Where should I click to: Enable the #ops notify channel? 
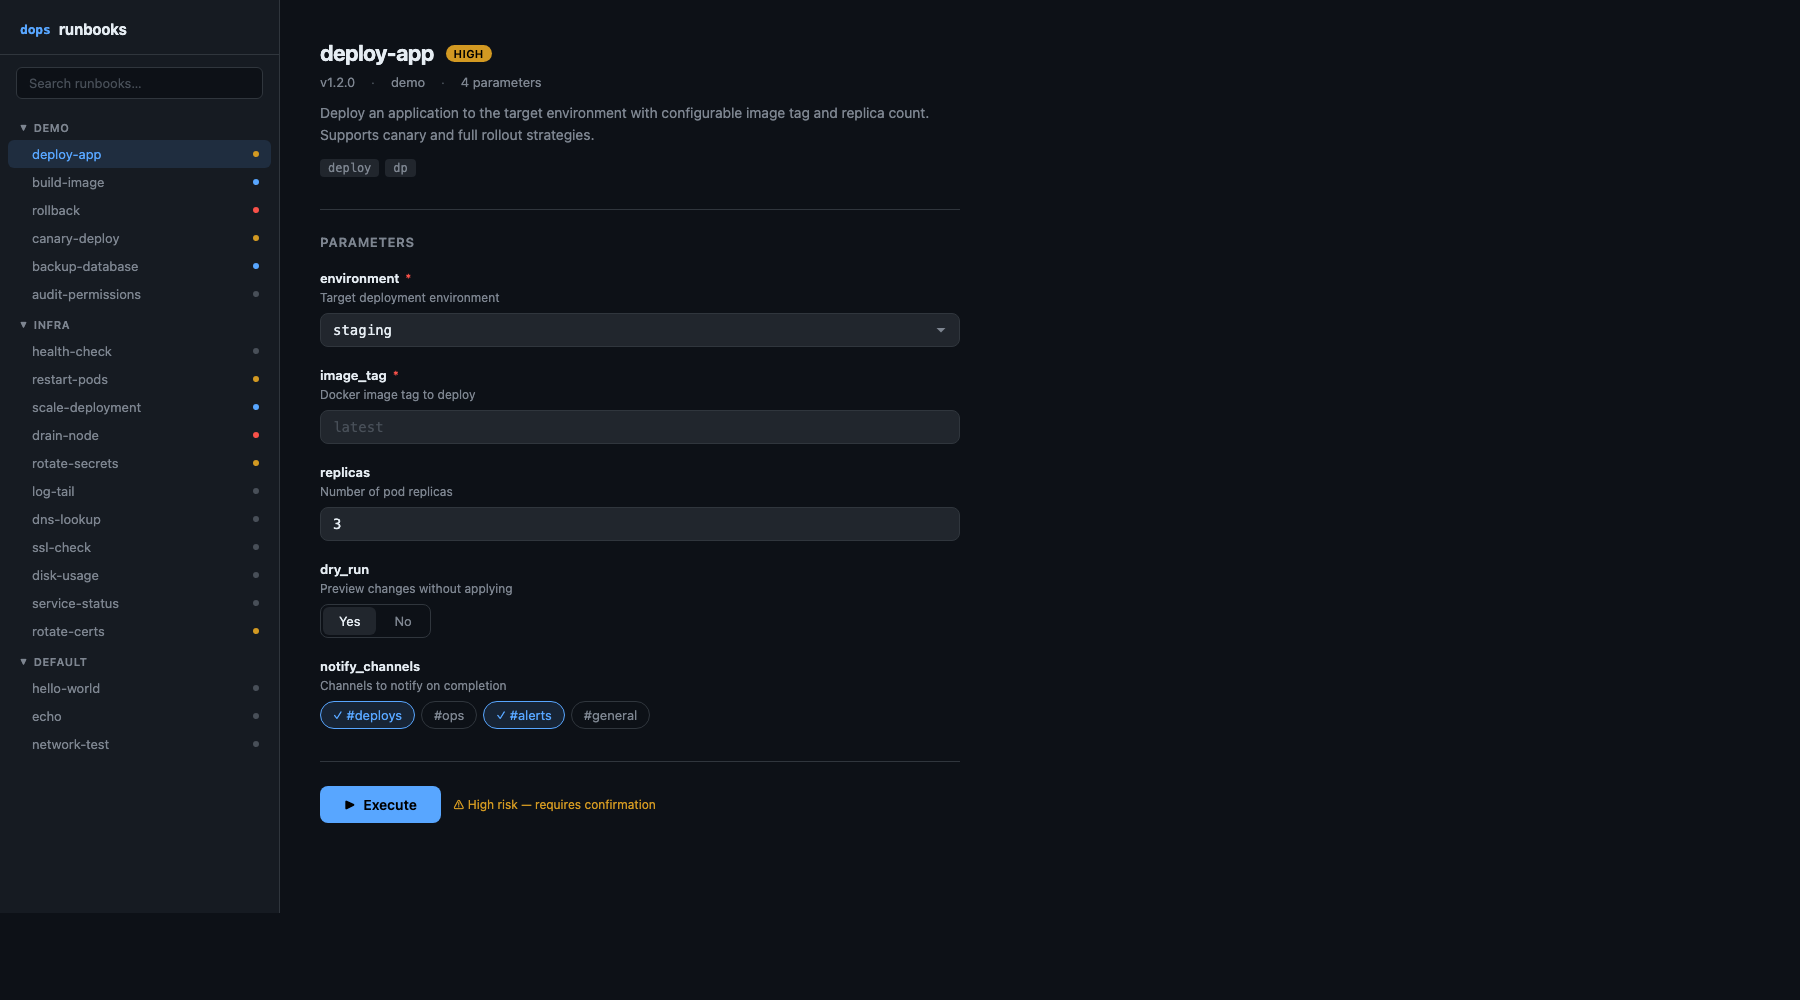click(x=449, y=715)
